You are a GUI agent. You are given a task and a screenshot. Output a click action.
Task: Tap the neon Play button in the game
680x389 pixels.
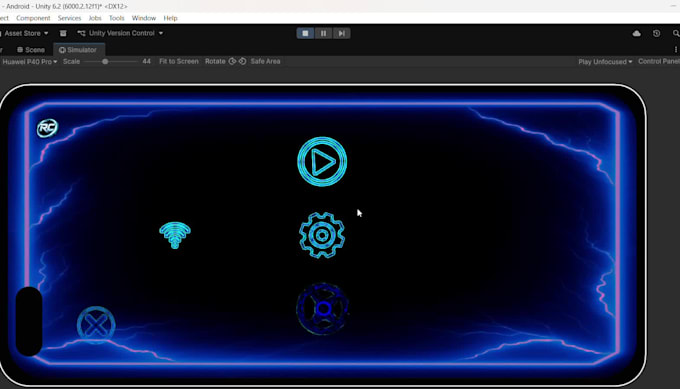point(322,162)
